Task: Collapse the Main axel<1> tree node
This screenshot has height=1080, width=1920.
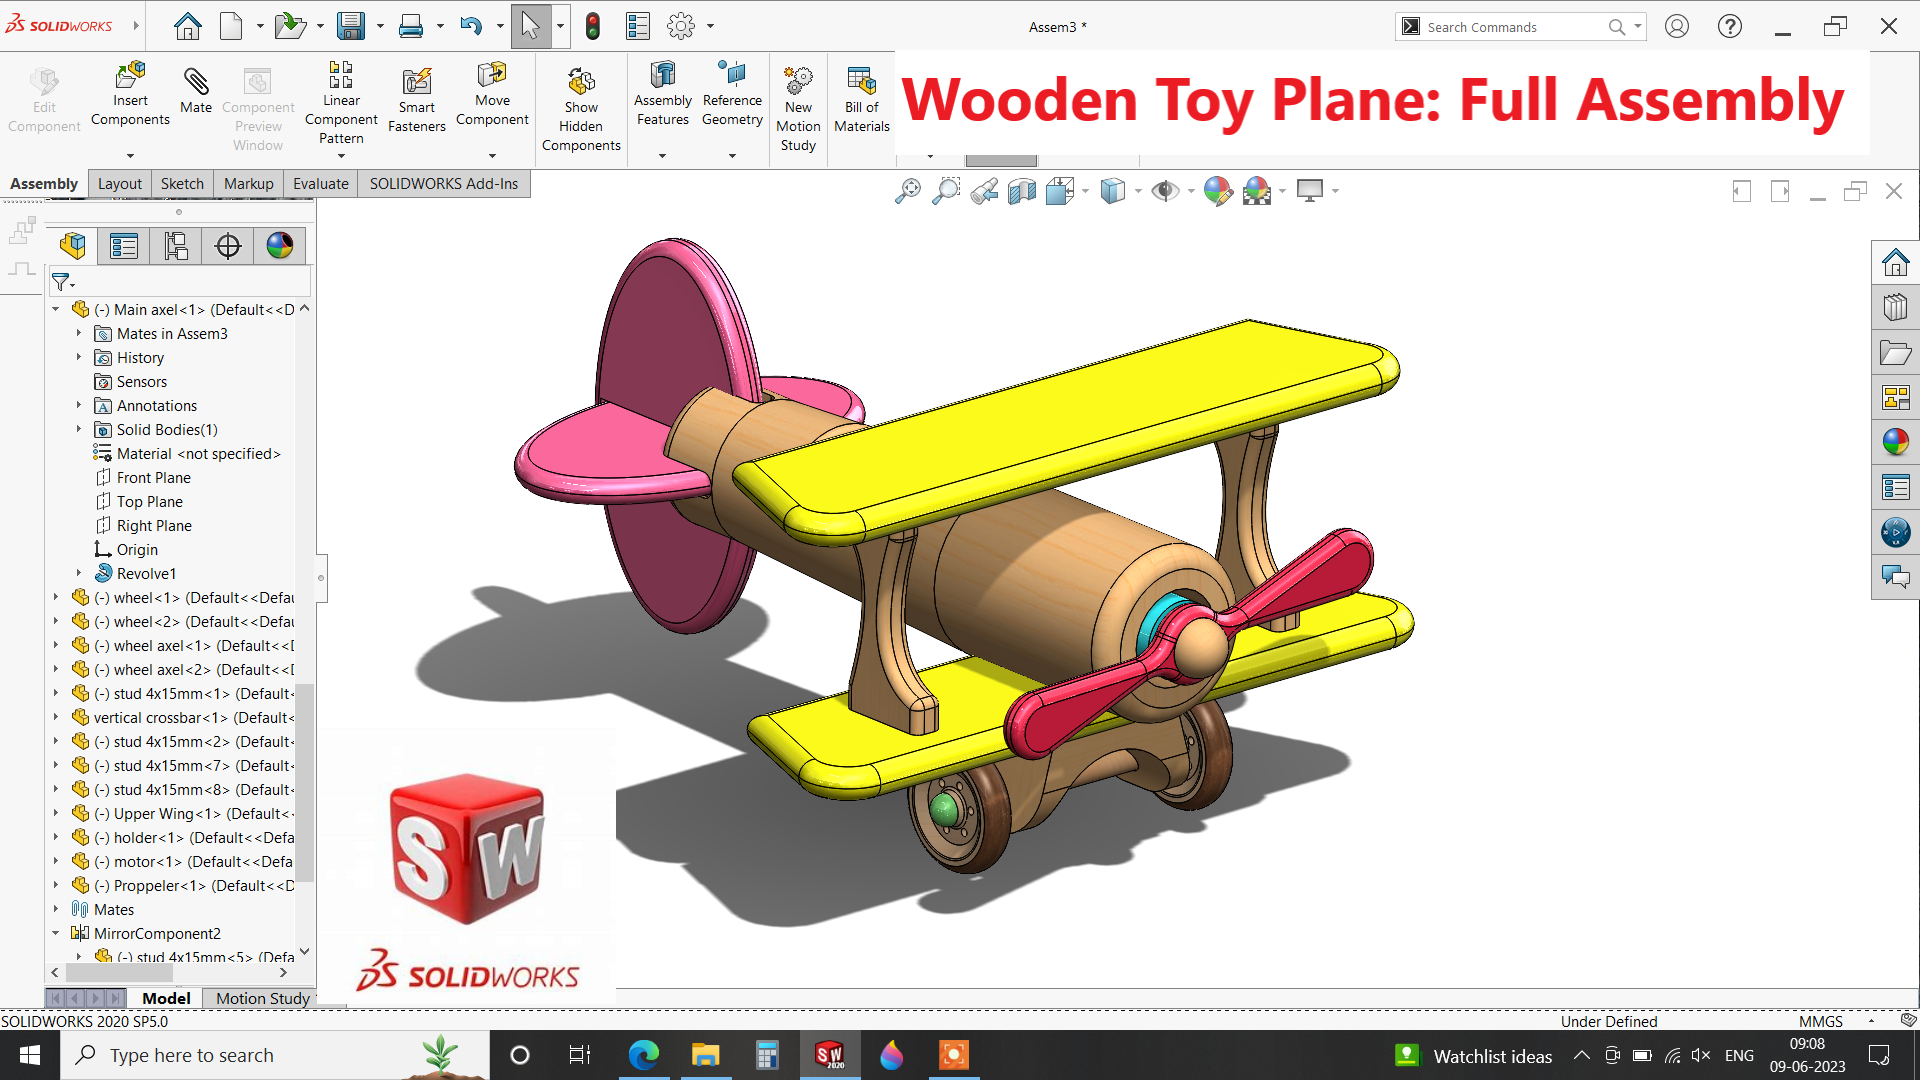Action: point(56,309)
